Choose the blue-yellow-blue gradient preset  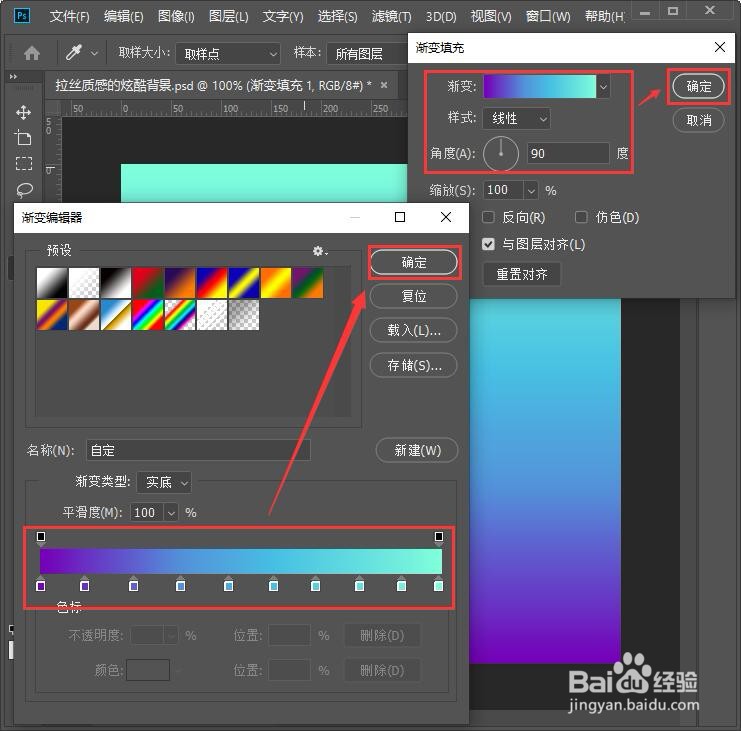click(244, 283)
